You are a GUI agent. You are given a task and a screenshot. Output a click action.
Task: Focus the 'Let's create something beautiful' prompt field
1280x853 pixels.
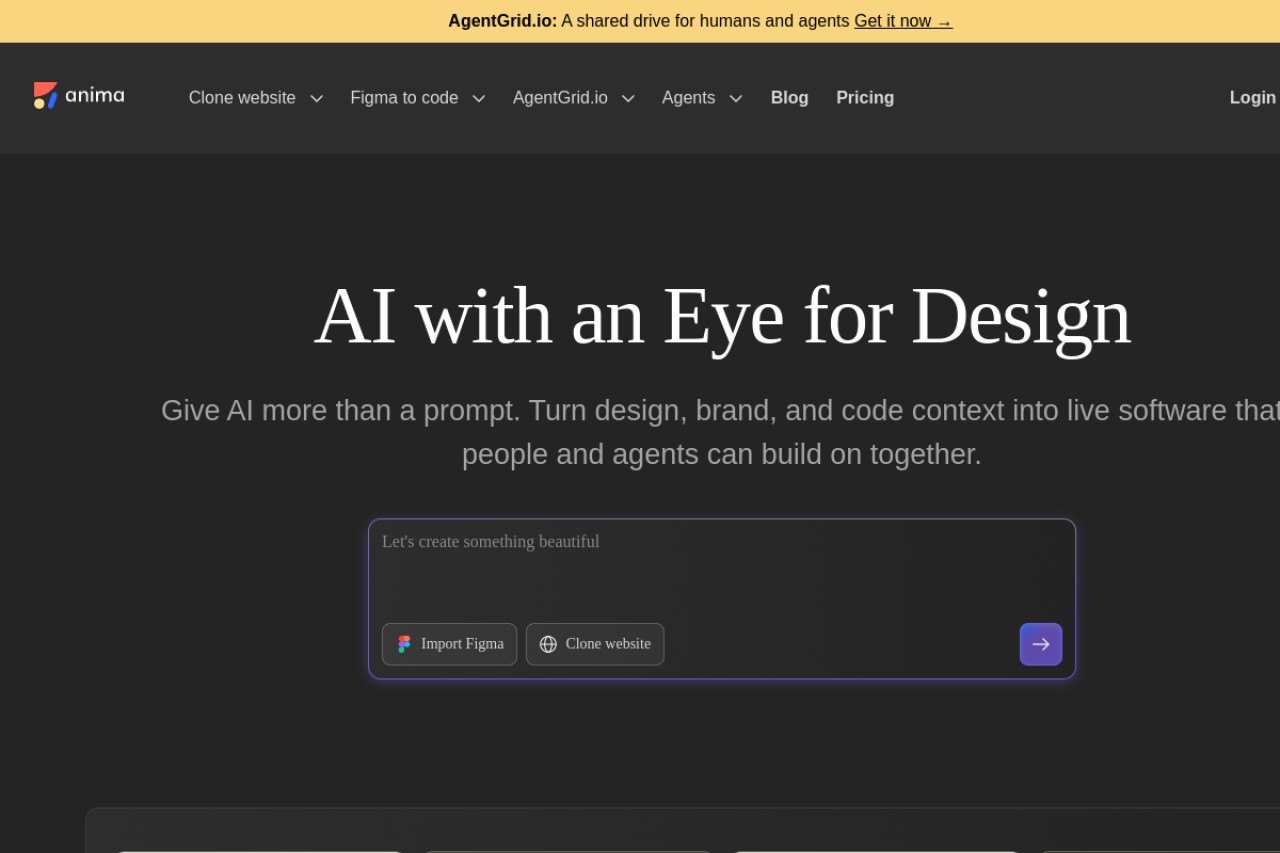click(721, 568)
